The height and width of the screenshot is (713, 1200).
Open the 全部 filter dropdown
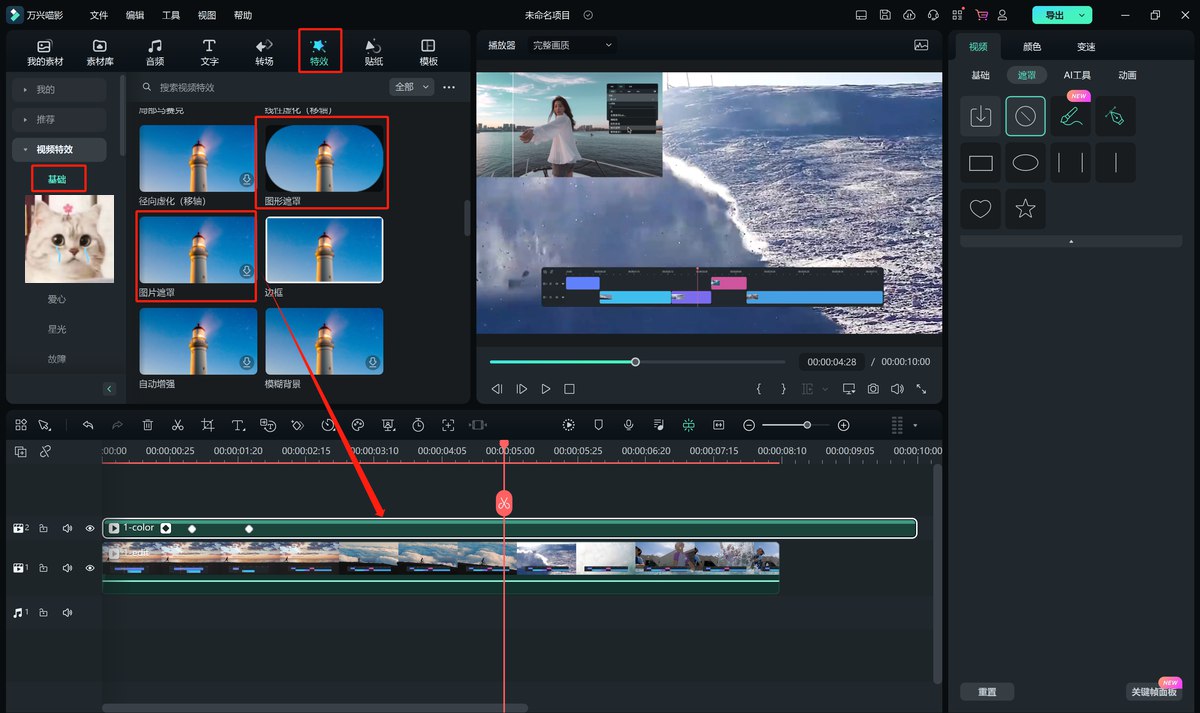click(x=411, y=87)
